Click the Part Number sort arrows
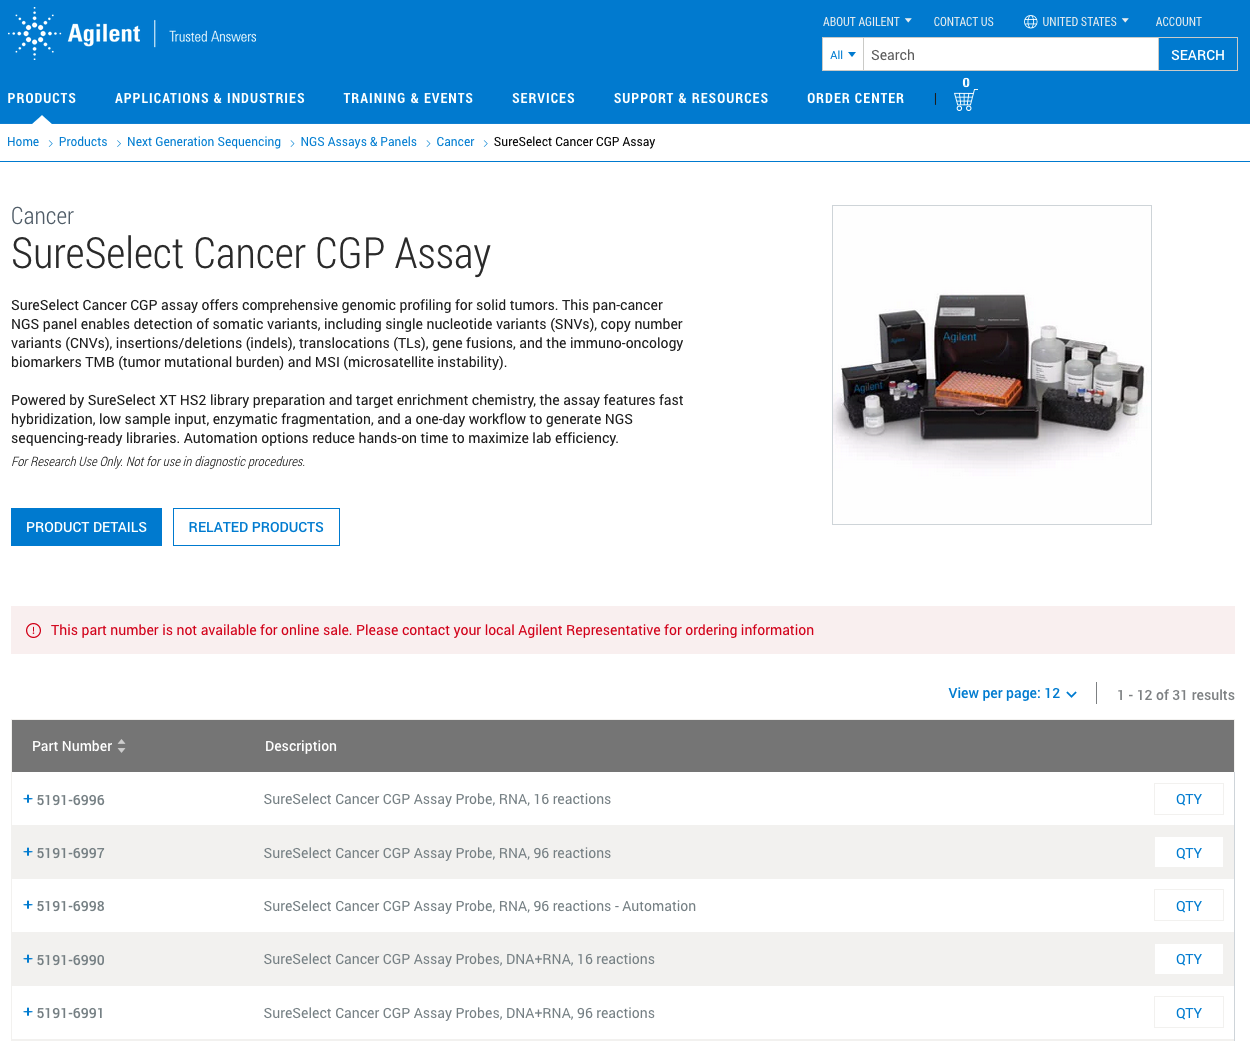This screenshot has height=1041, width=1250. (121, 746)
